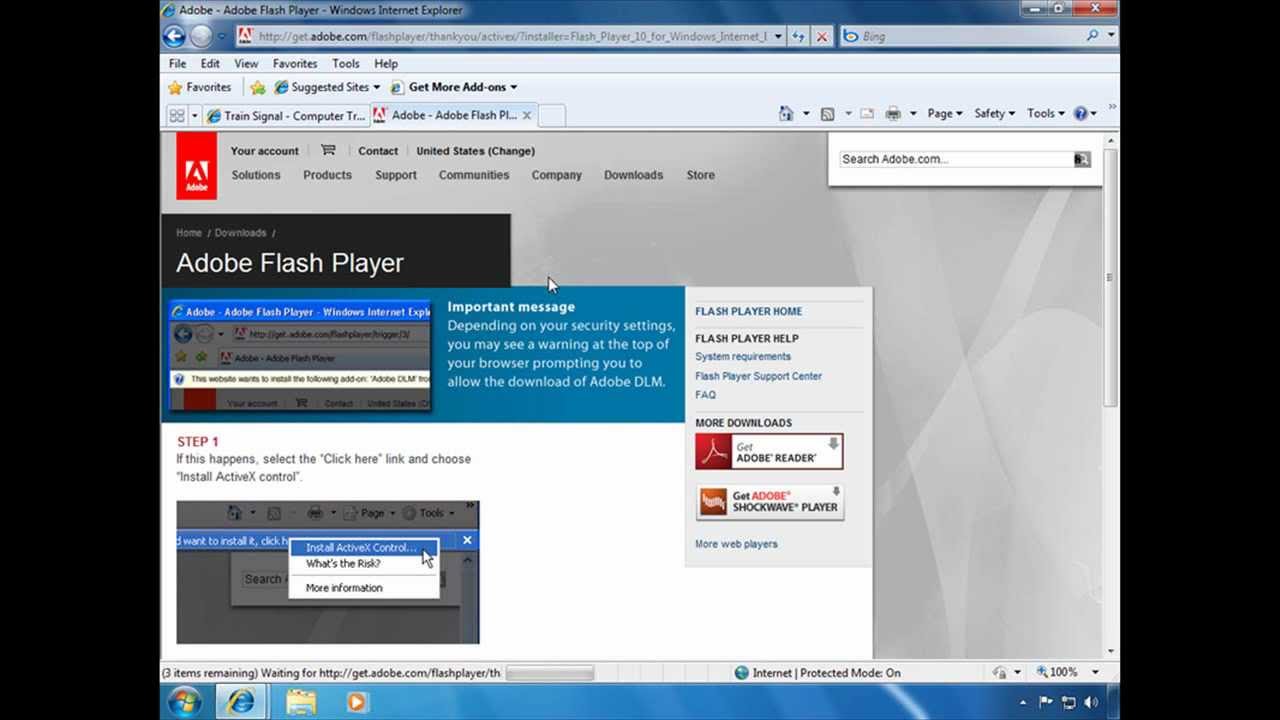
Task: Open the Favorites menu in menu bar
Action: pos(295,63)
